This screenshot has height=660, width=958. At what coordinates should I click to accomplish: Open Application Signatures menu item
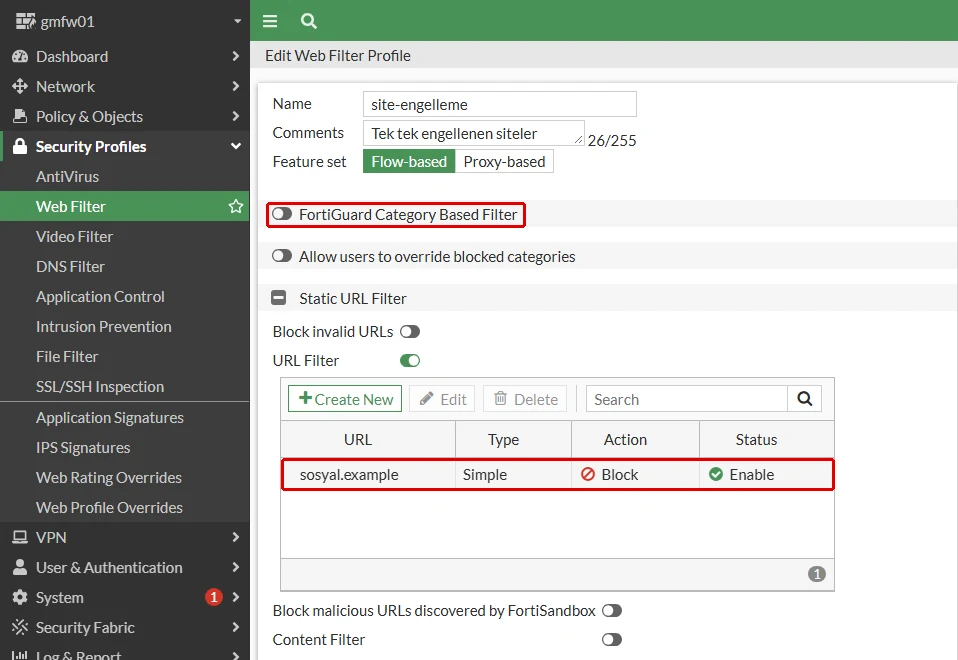(x=125, y=417)
